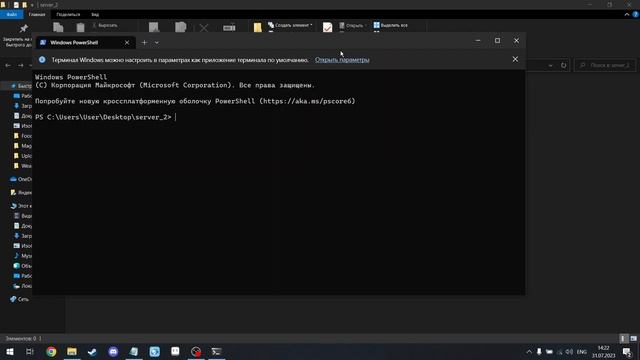Image resolution: width=640 pixels, height=360 pixels.
Task: Click the Explorer refresh button
Action: (563, 65)
